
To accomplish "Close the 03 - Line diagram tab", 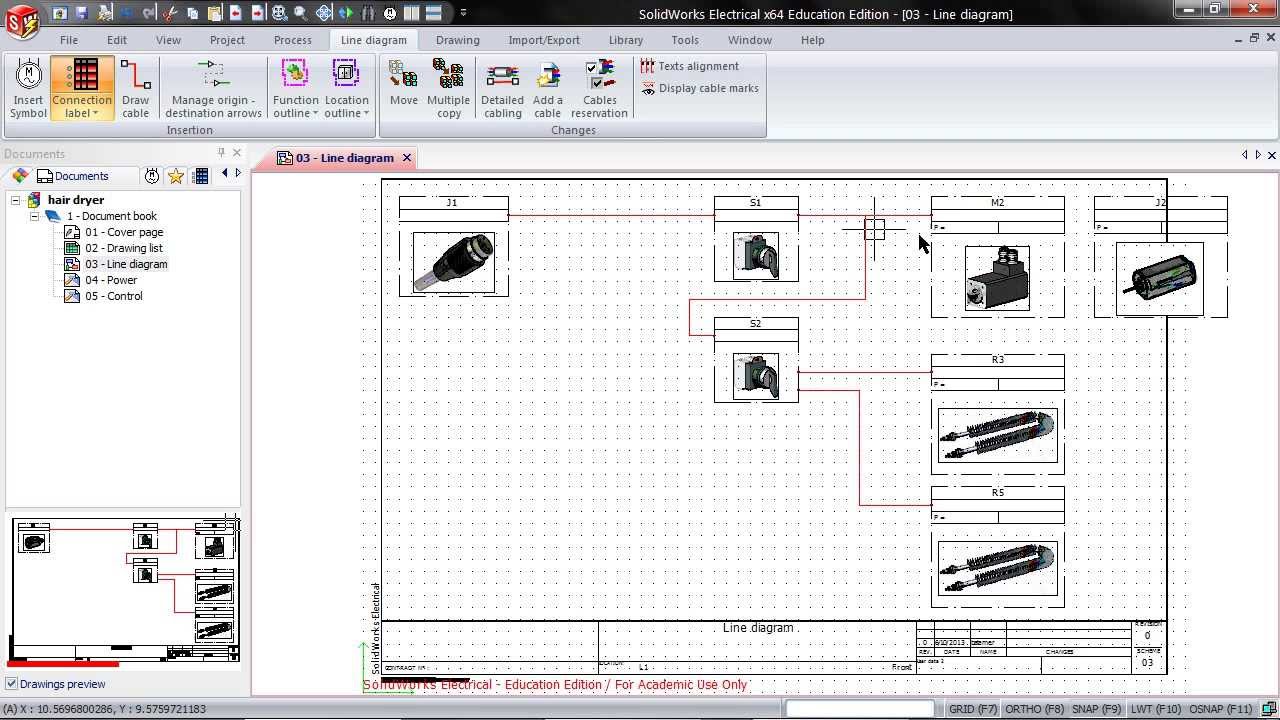I will (407, 158).
